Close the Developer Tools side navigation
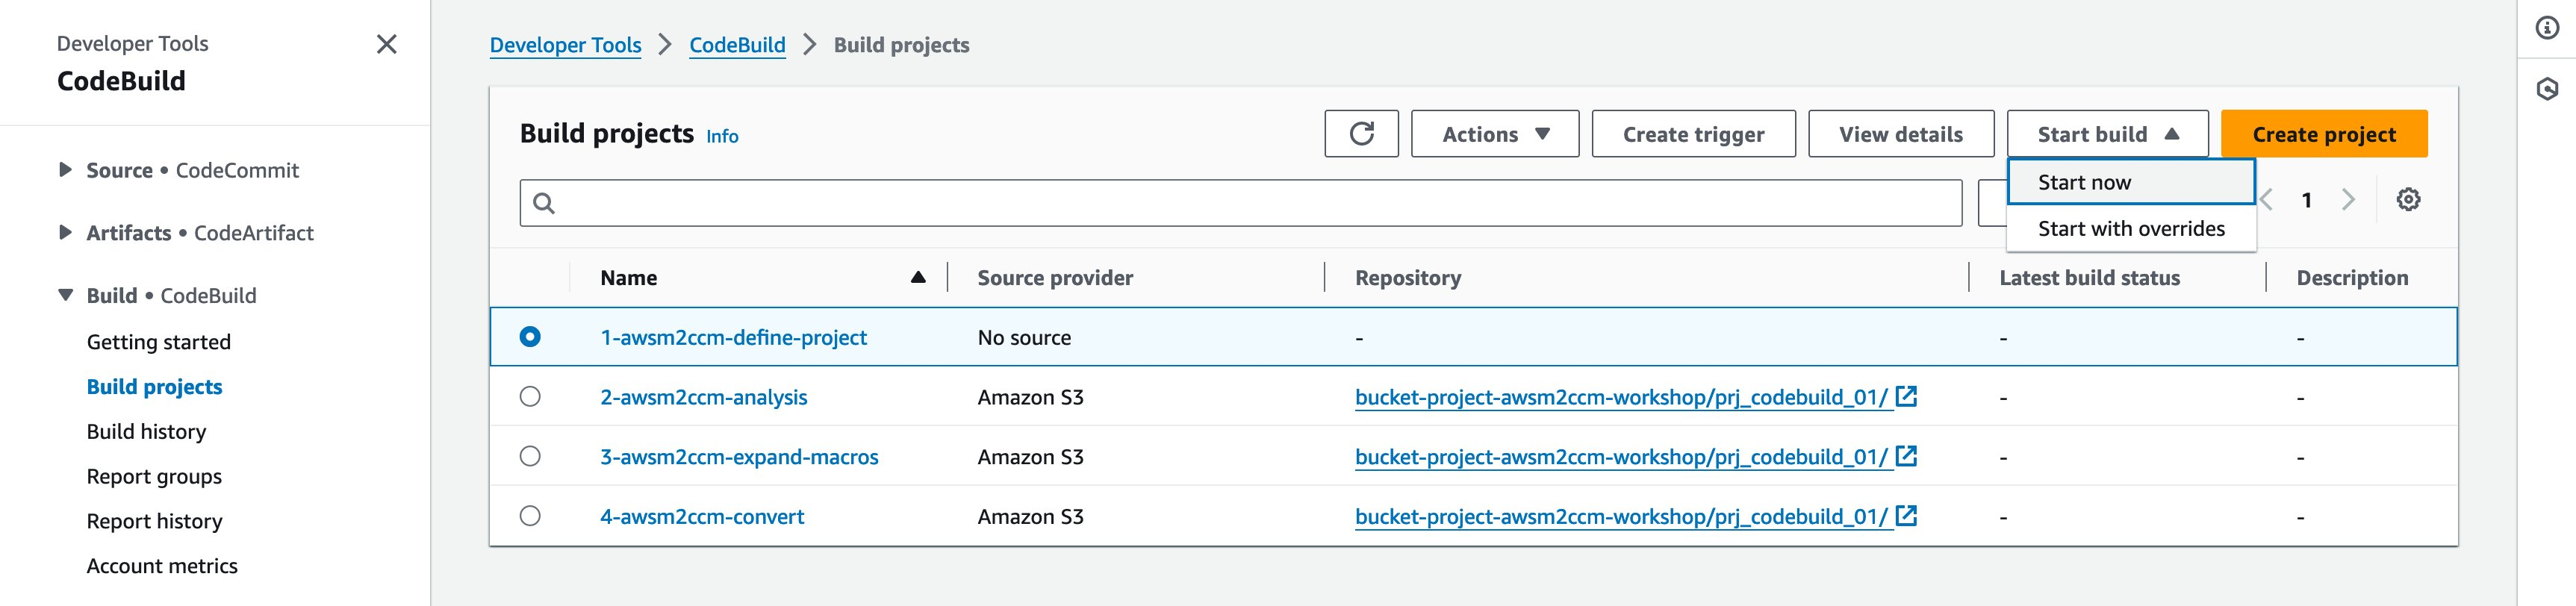The image size is (2576, 606). click(x=386, y=44)
